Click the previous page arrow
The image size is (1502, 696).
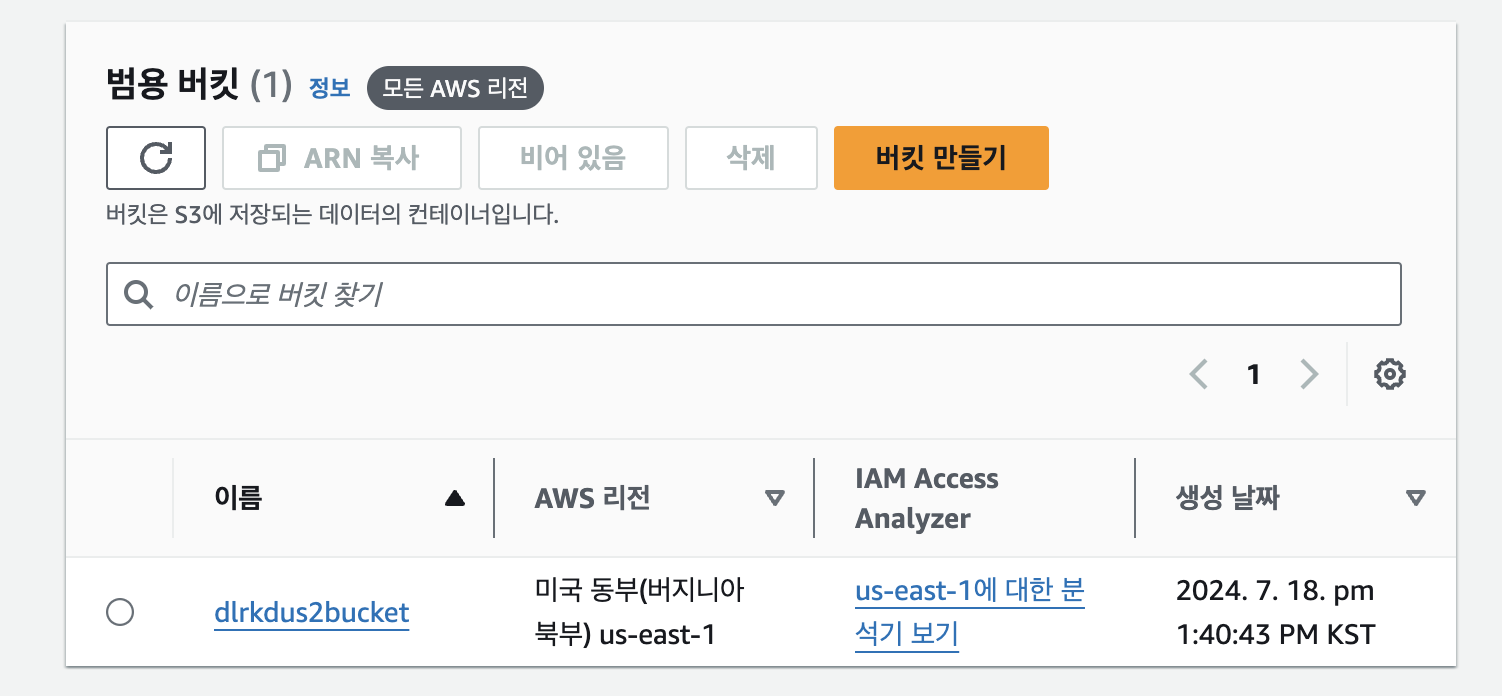pyautogui.click(x=1199, y=373)
